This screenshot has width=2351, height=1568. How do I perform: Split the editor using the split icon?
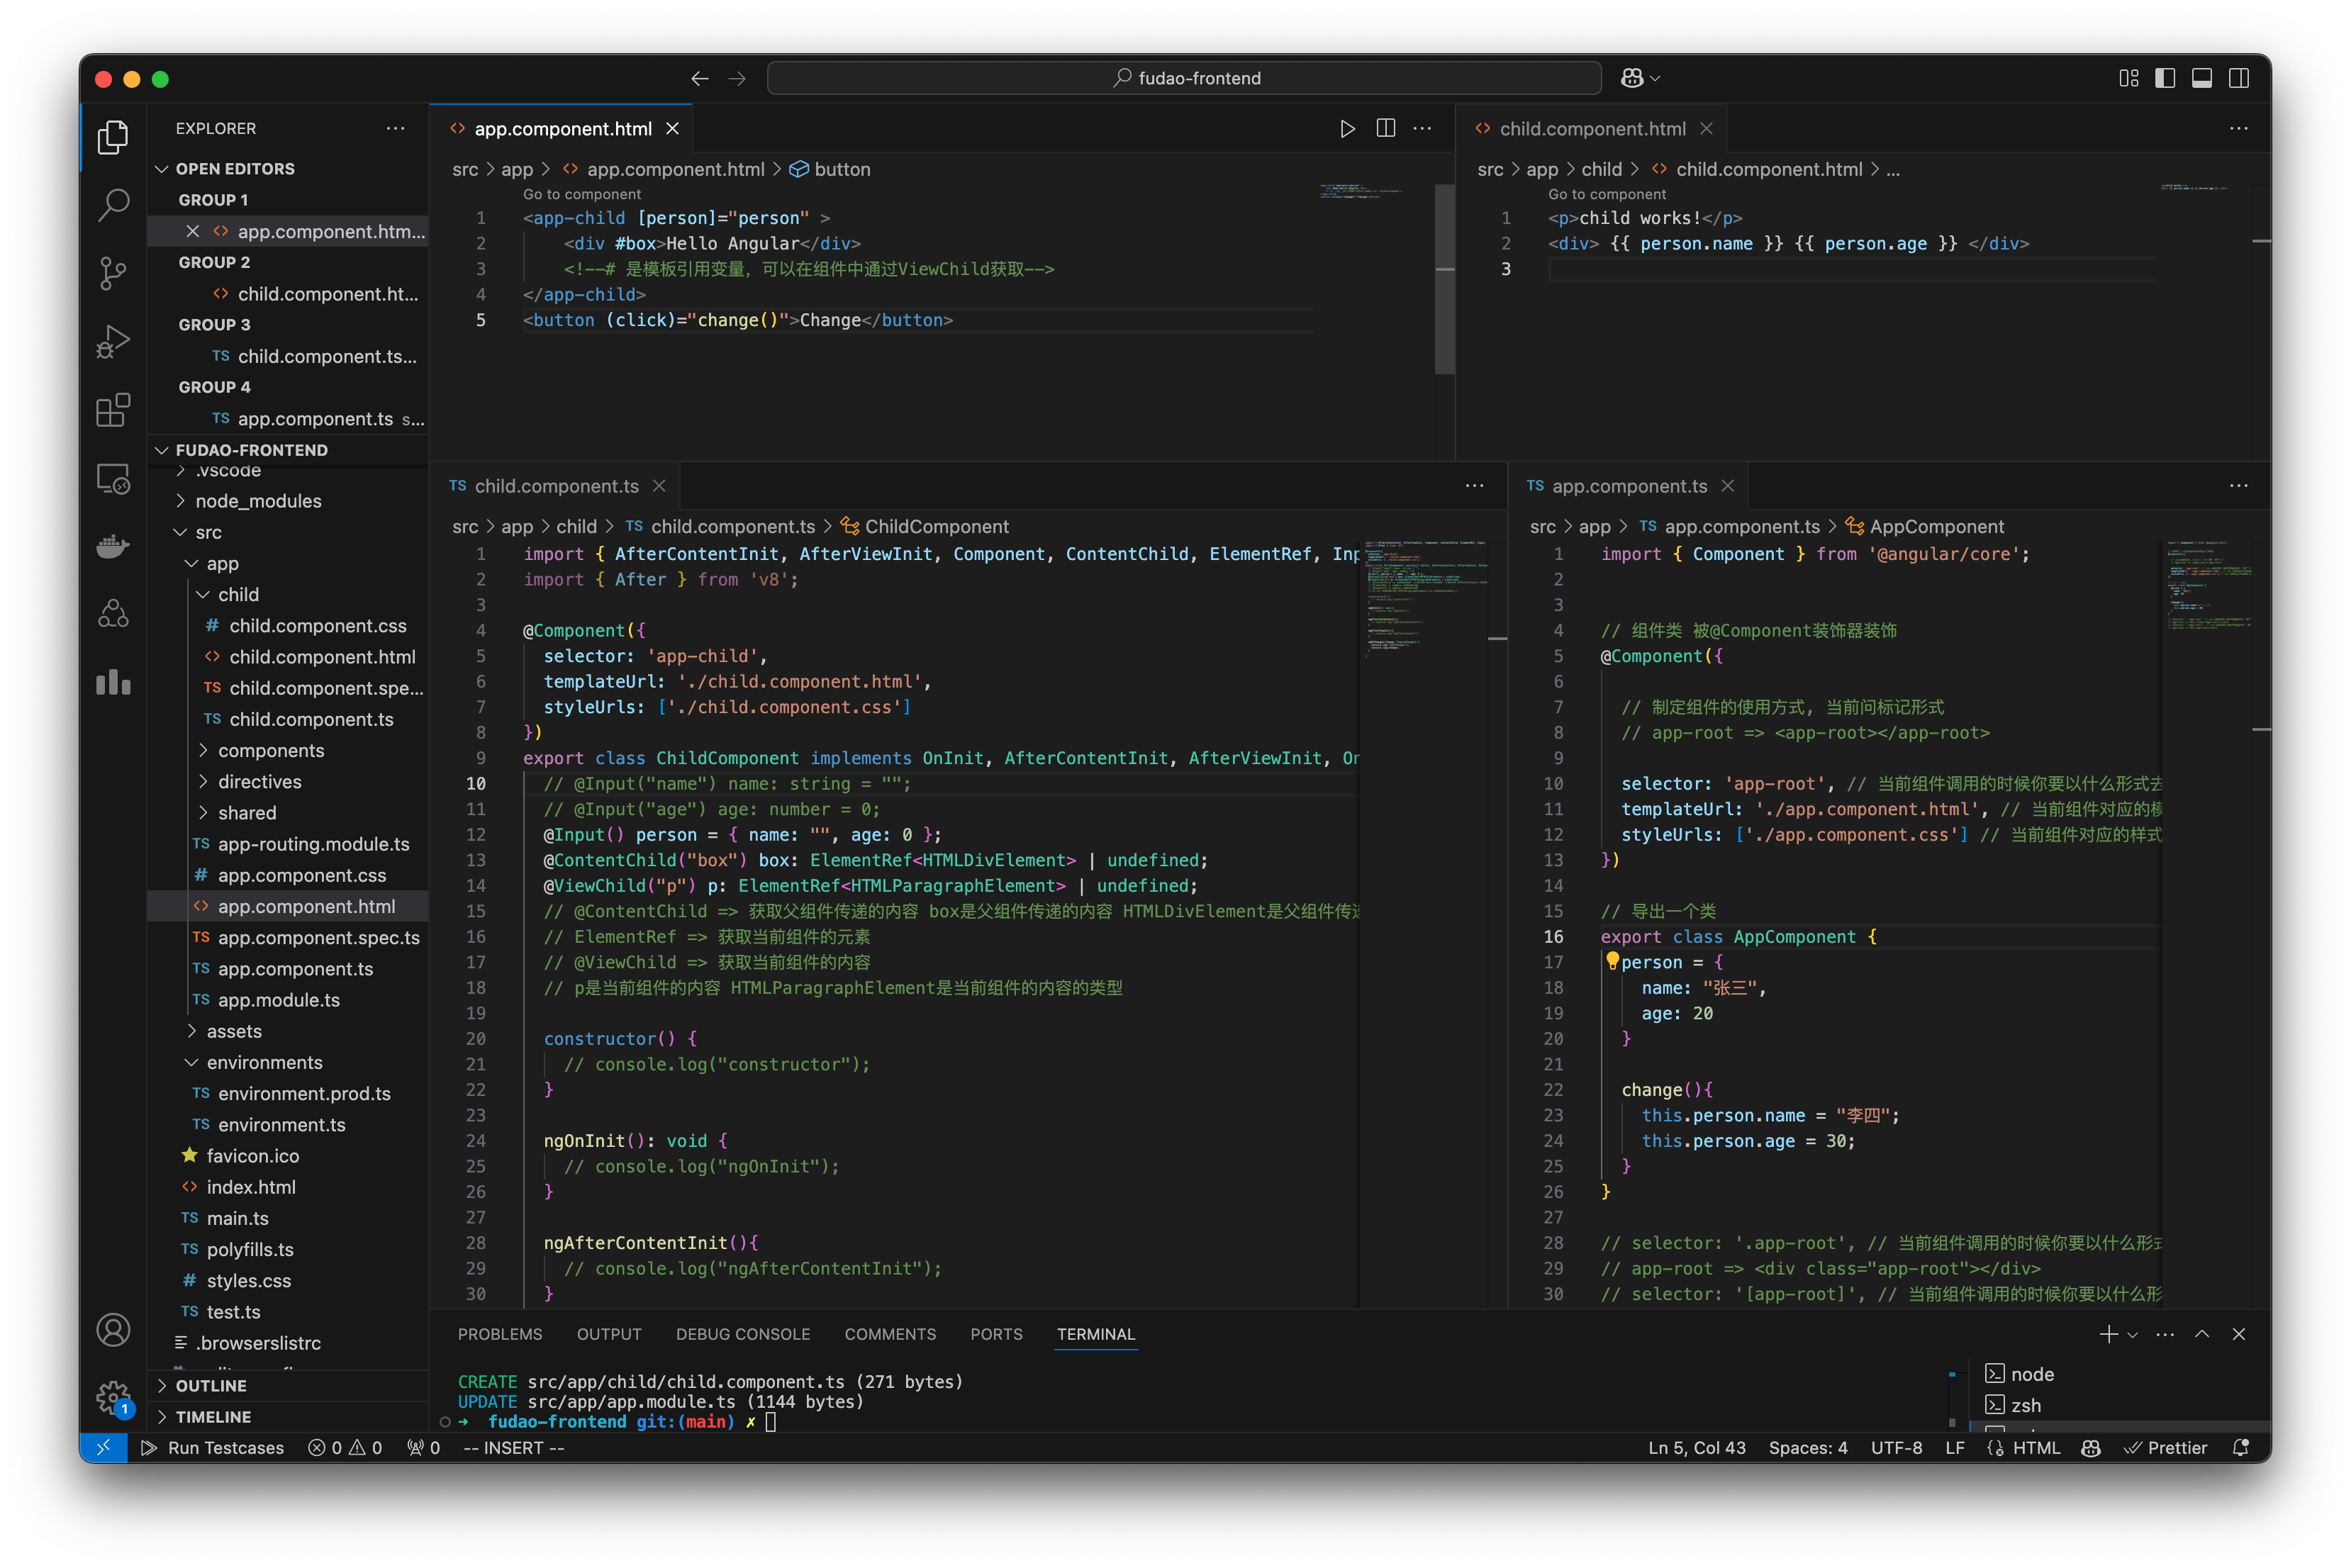(x=1385, y=128)
